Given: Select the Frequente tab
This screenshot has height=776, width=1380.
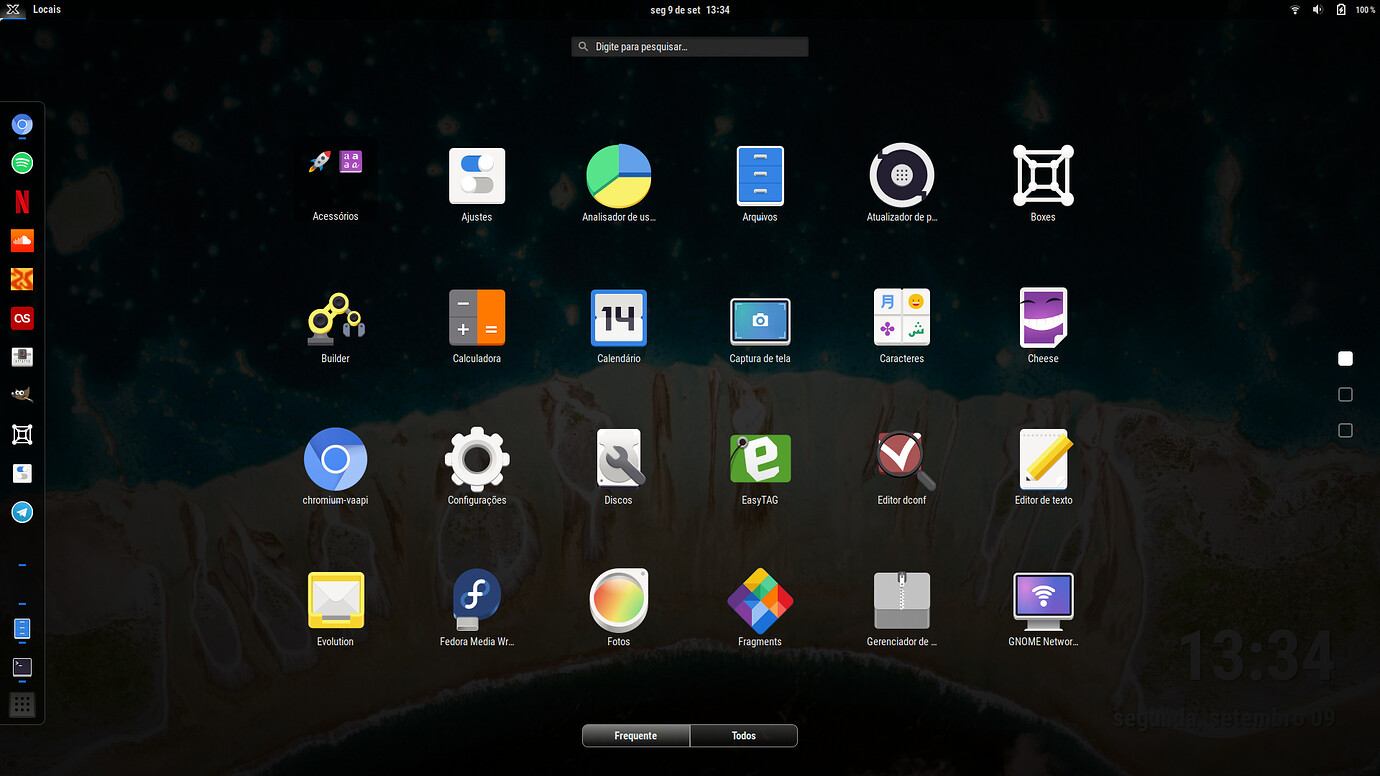Looking at the screenshot, I should click(636, 736).
